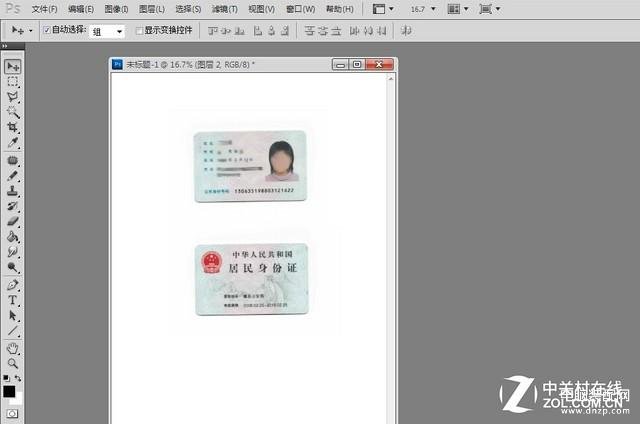Screen dimensions: 640x424
Task: Select the Clone Stamp tool
Action: [13, 191]
